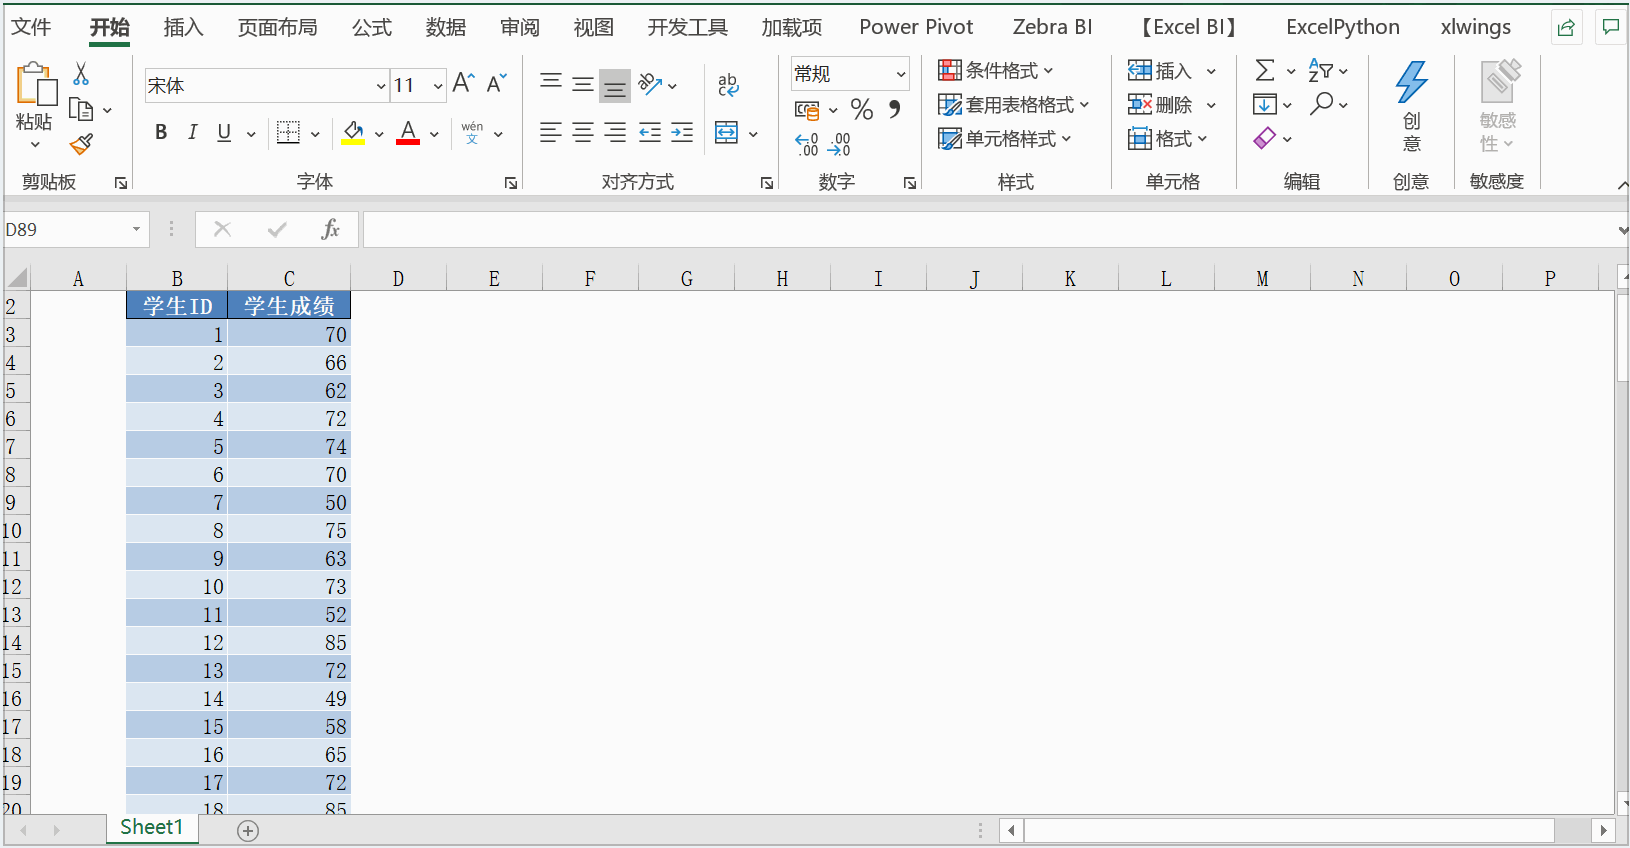
Task: Click the Paste clipboard icon
Action: coord(36,84)
